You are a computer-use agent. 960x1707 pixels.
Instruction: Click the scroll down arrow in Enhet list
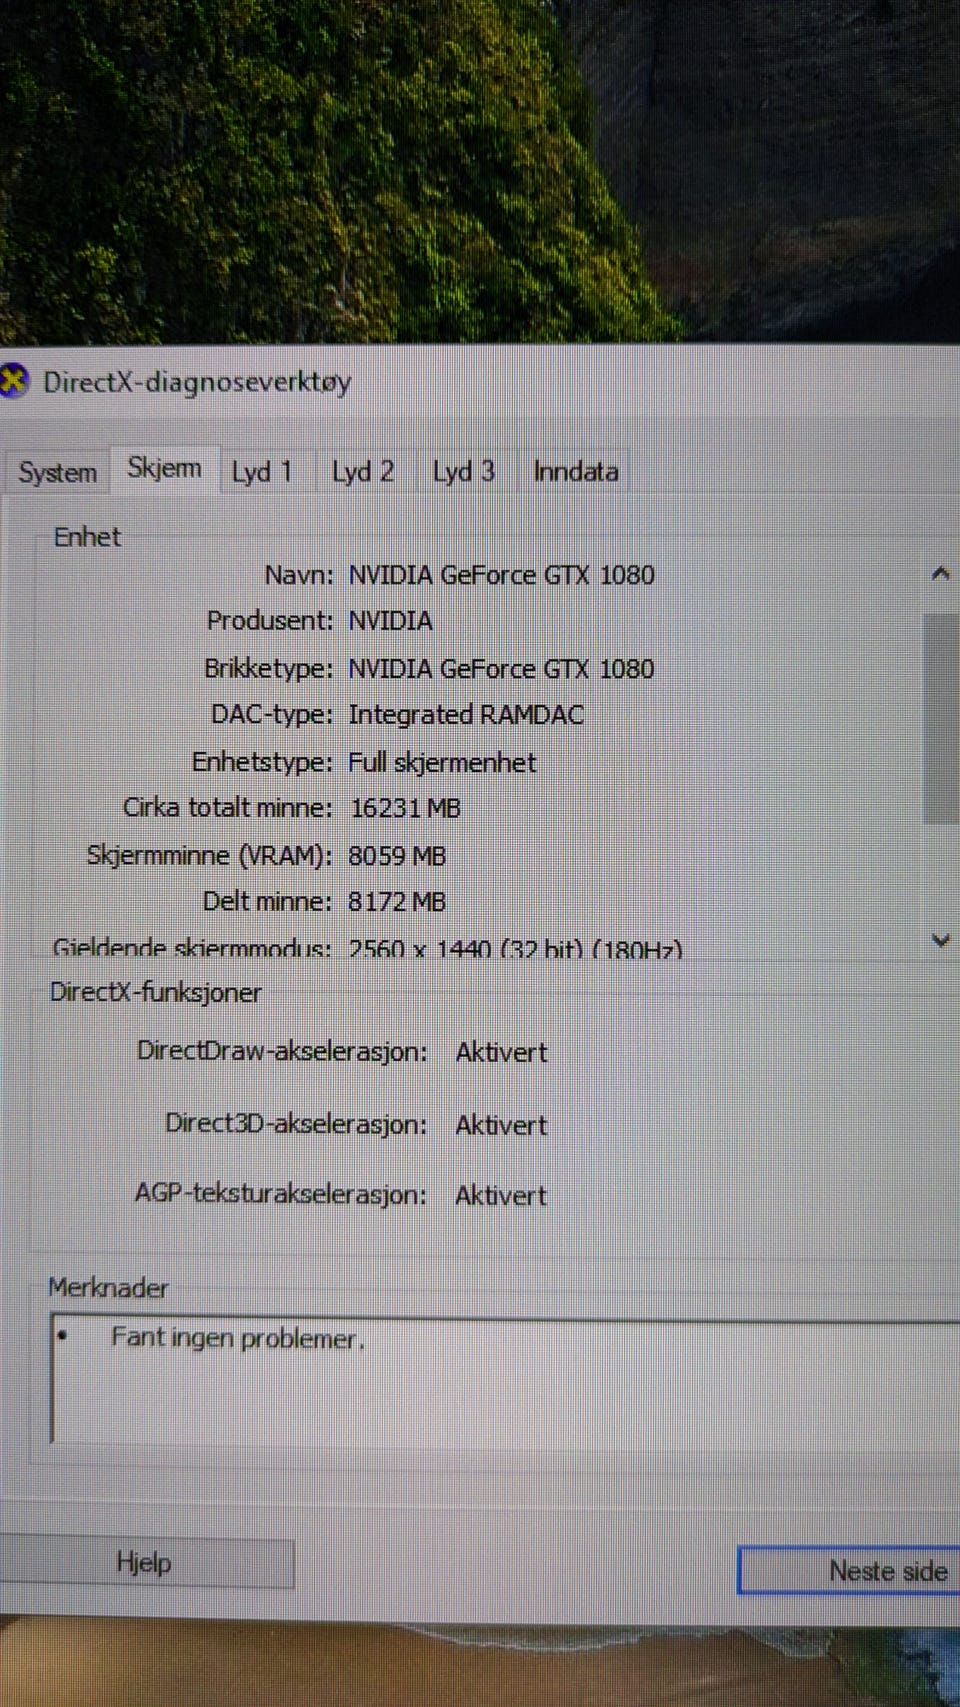tap(940, 940)
